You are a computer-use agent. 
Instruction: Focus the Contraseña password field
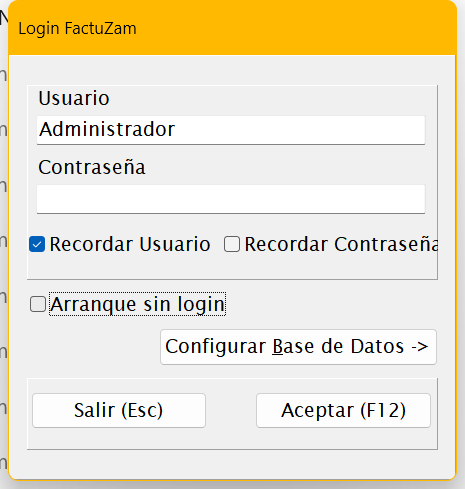pyautogui.click(x=231, y=199)
